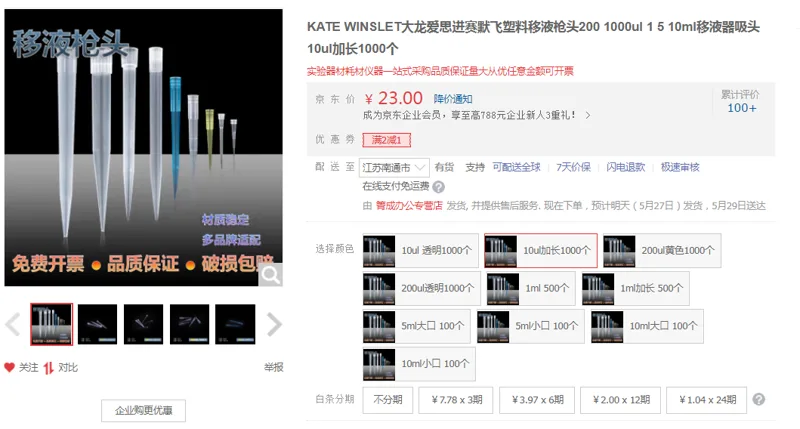Click the main pipette tips product image
This screenshot has height=429, width=800.
[x=143, y=147]
